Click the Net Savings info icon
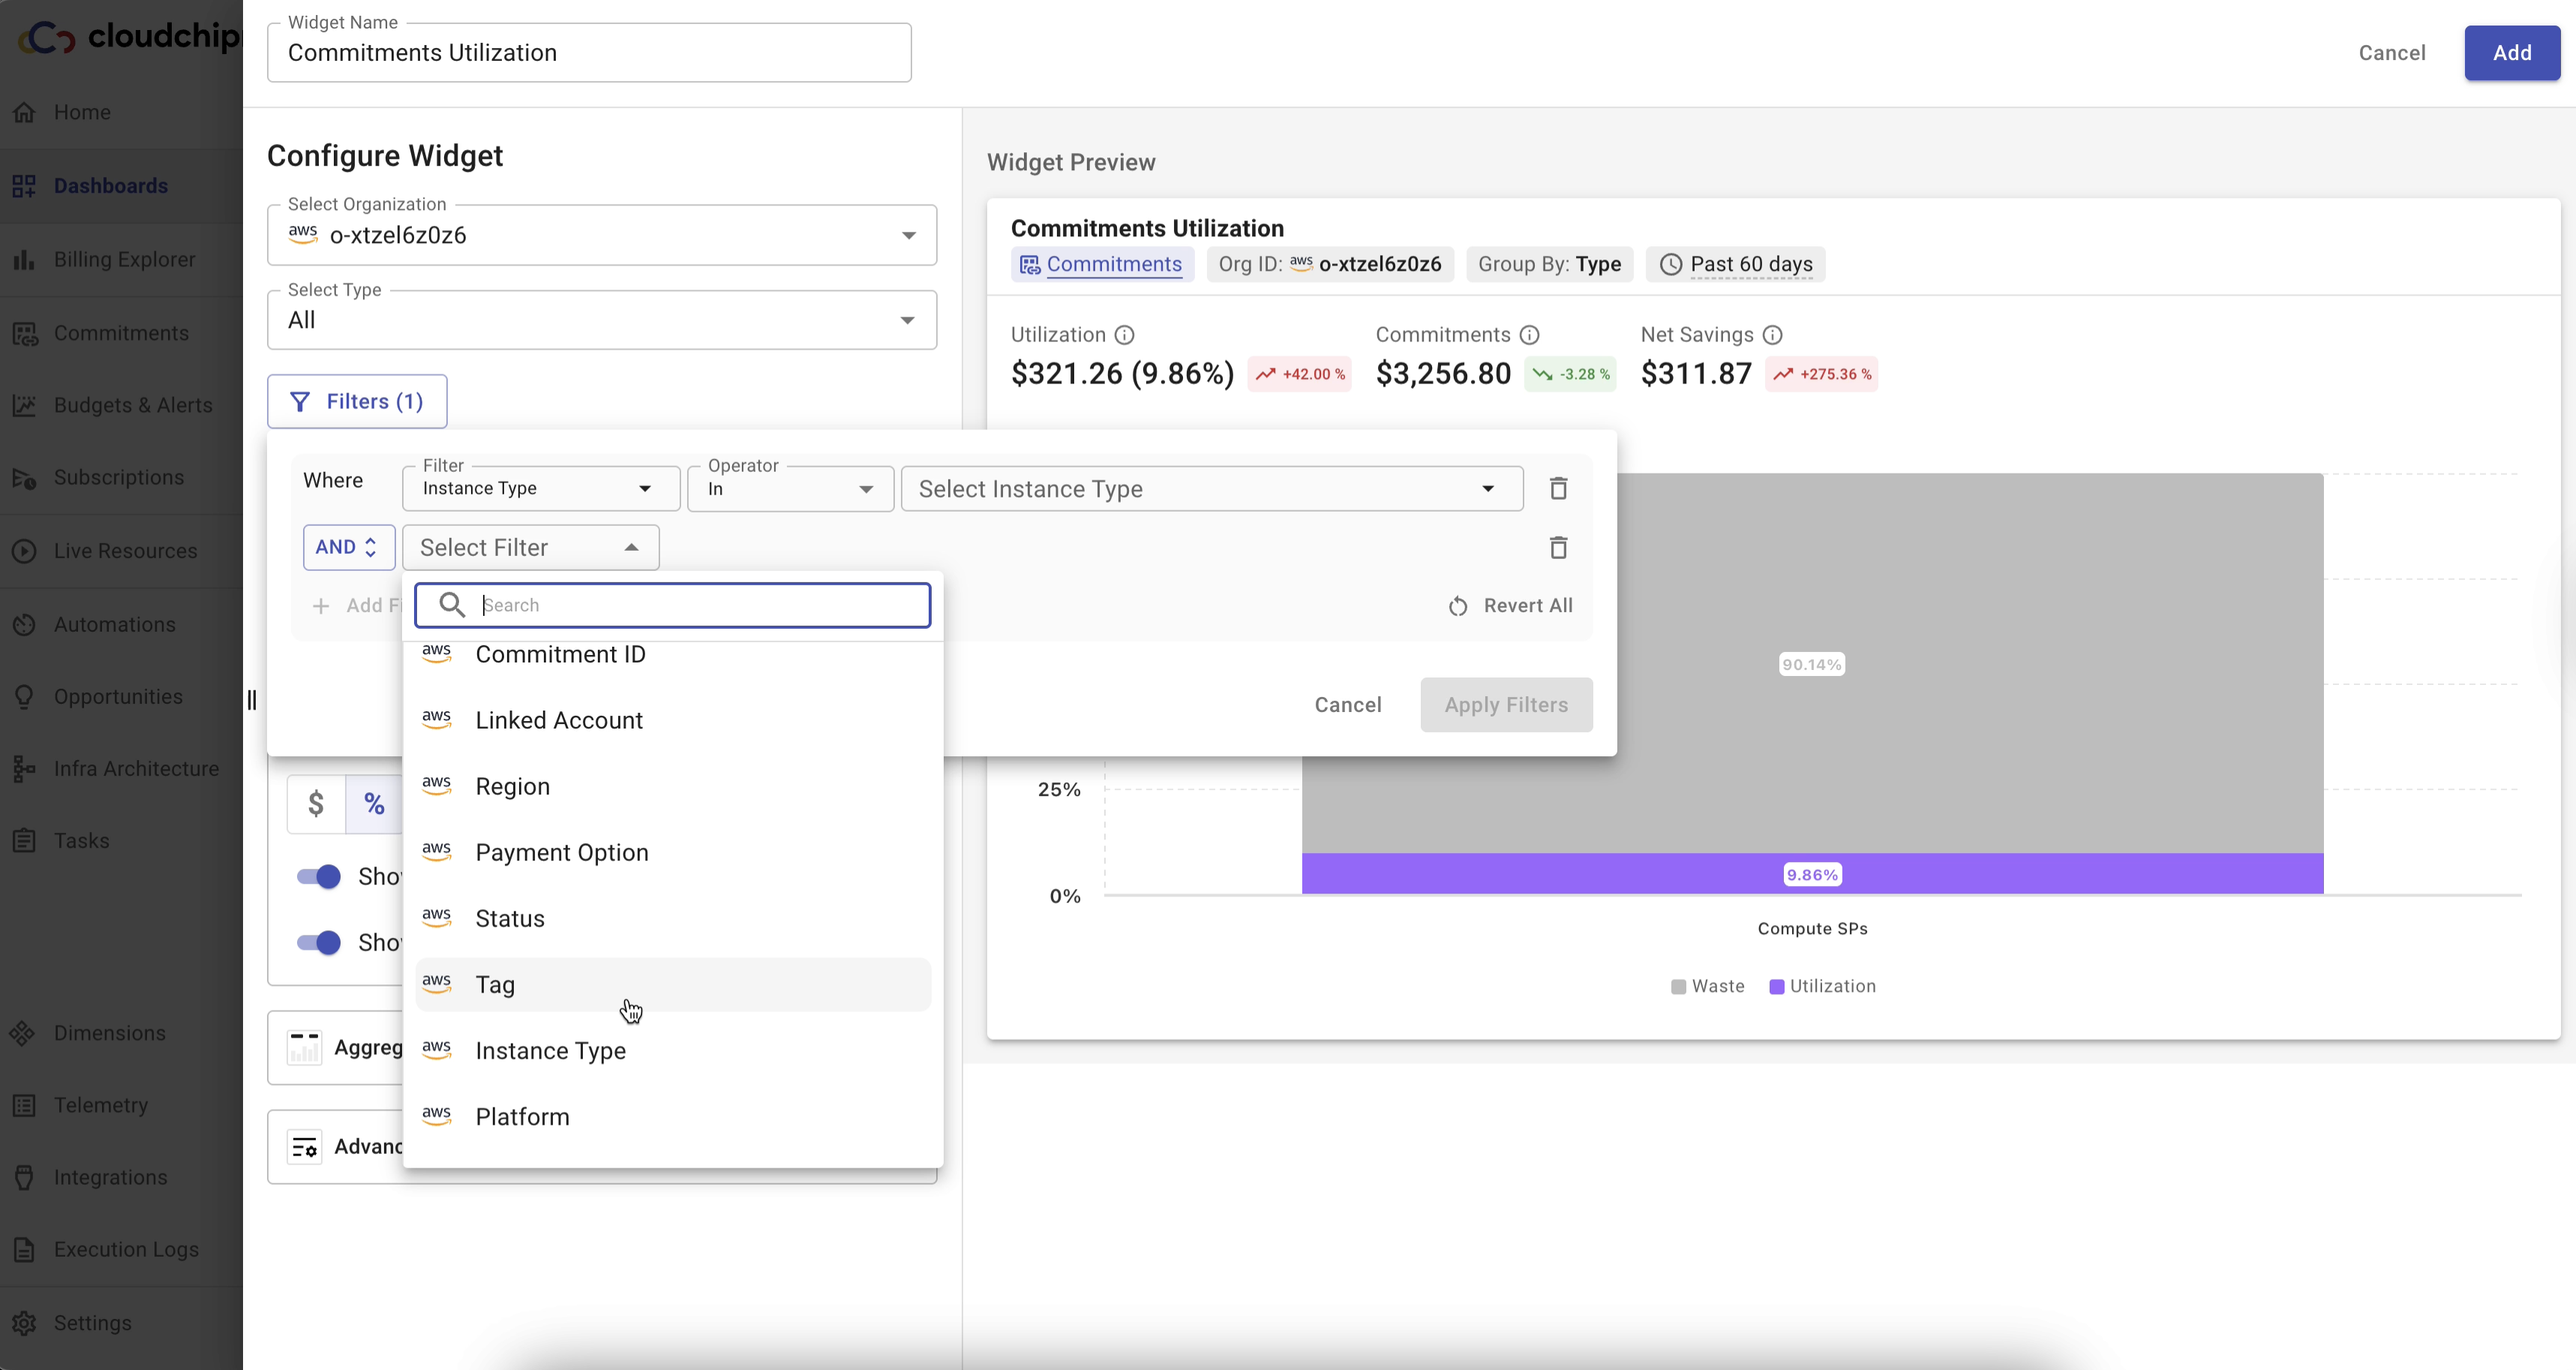The width and height of the screenshot is (2576, 1370). click(1772, 335)
